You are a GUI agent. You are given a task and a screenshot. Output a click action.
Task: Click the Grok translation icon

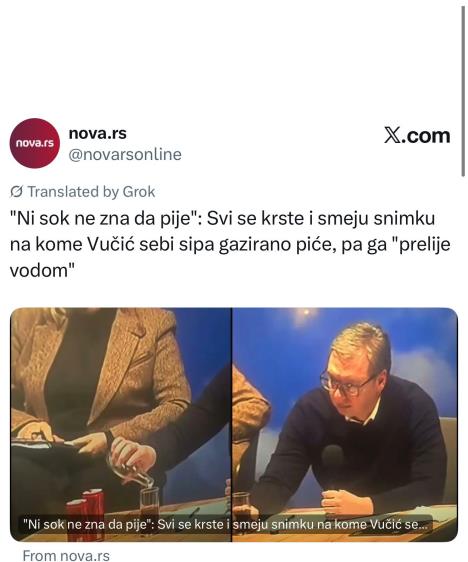click(x=16, y=192)
